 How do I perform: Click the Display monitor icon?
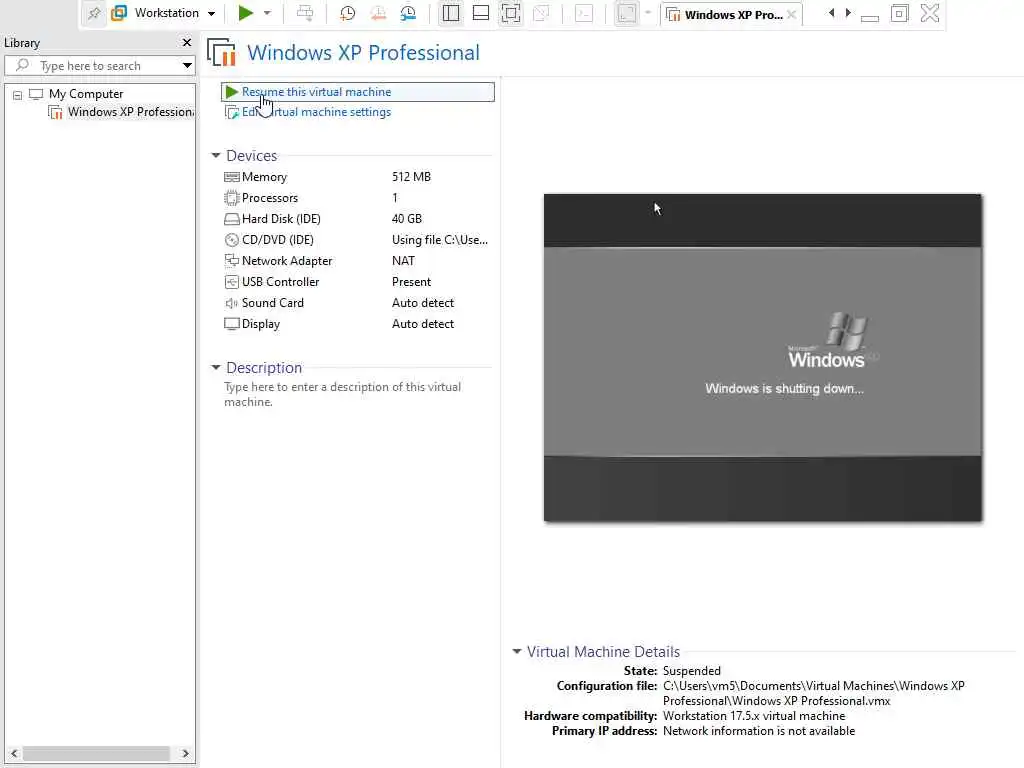(x=231, y=323)
